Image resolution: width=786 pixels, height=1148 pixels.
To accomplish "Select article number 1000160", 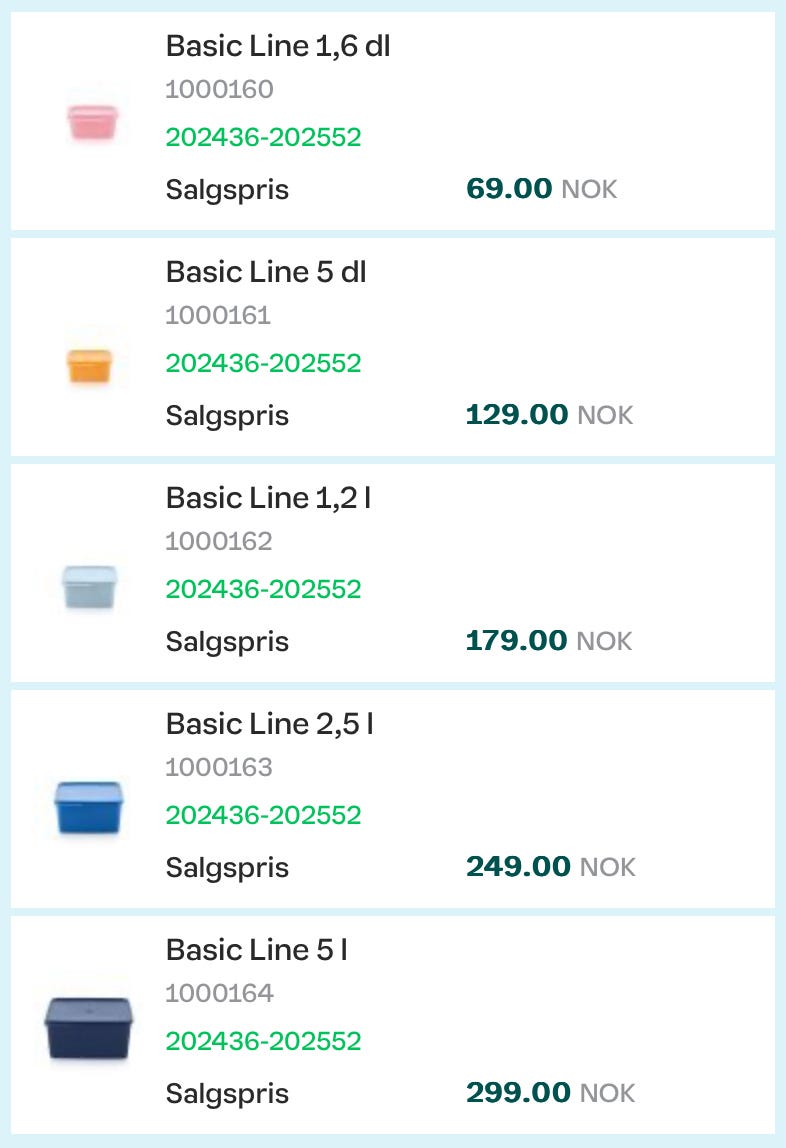I will [219, 90].
